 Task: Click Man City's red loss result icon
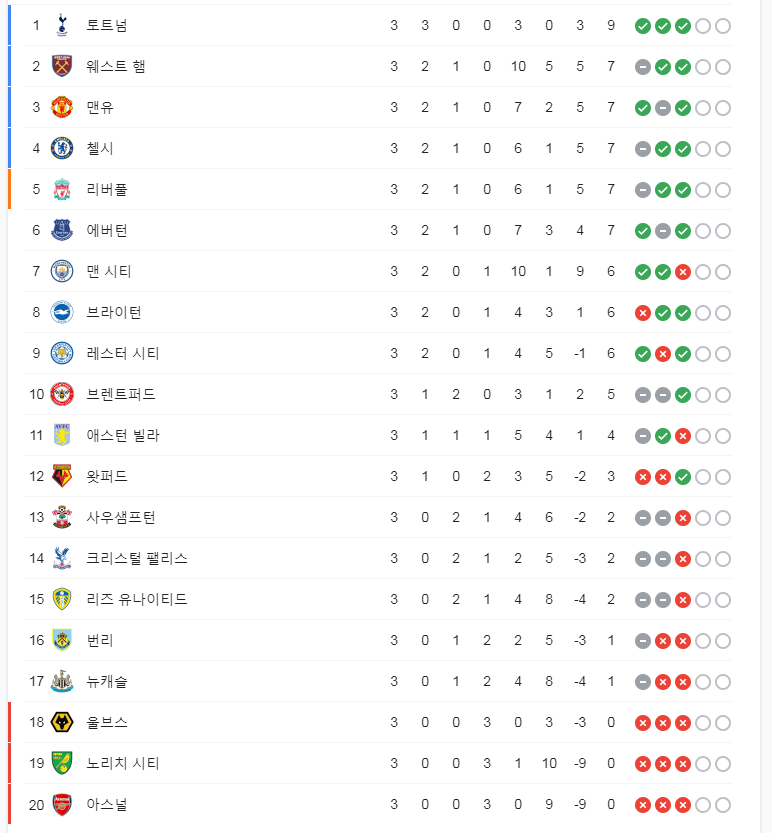683,271
